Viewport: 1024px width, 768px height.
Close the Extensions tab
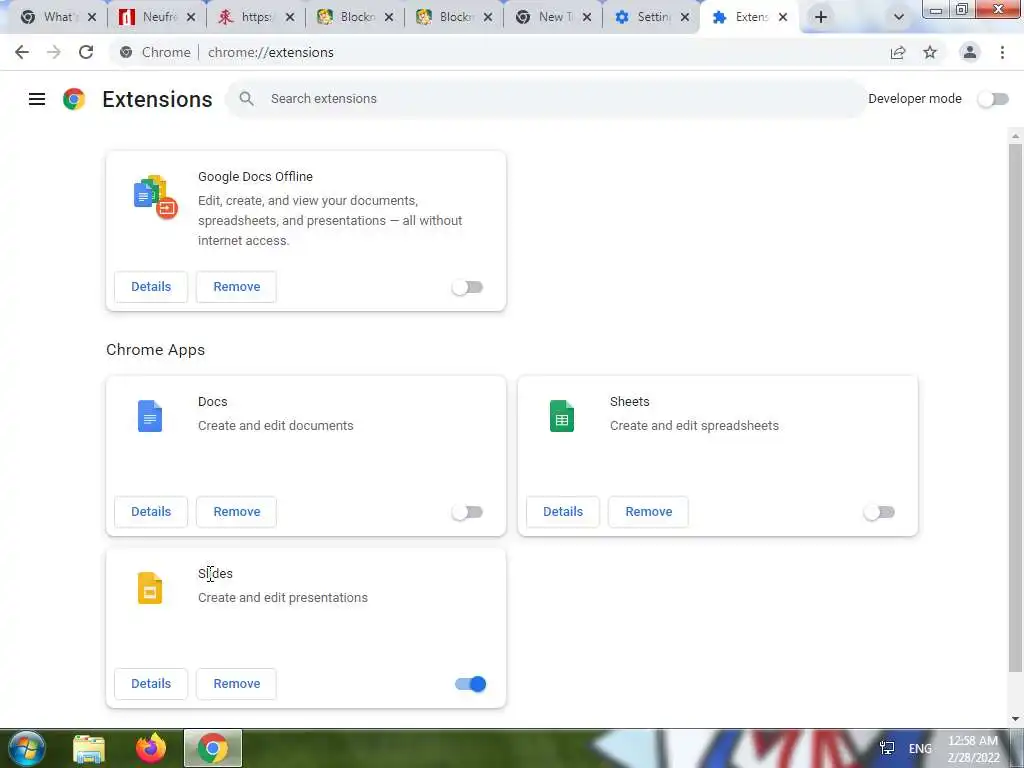coord(783,18)
